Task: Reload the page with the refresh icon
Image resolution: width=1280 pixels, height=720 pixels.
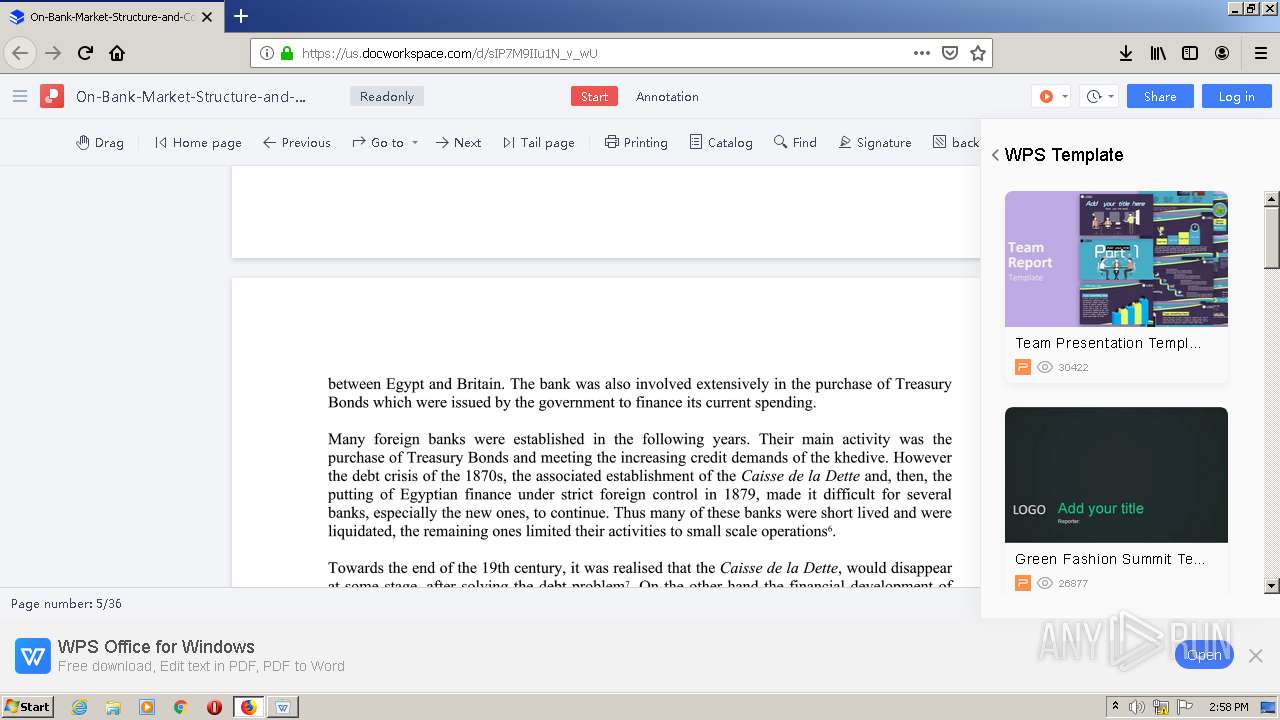Action: 85,53
